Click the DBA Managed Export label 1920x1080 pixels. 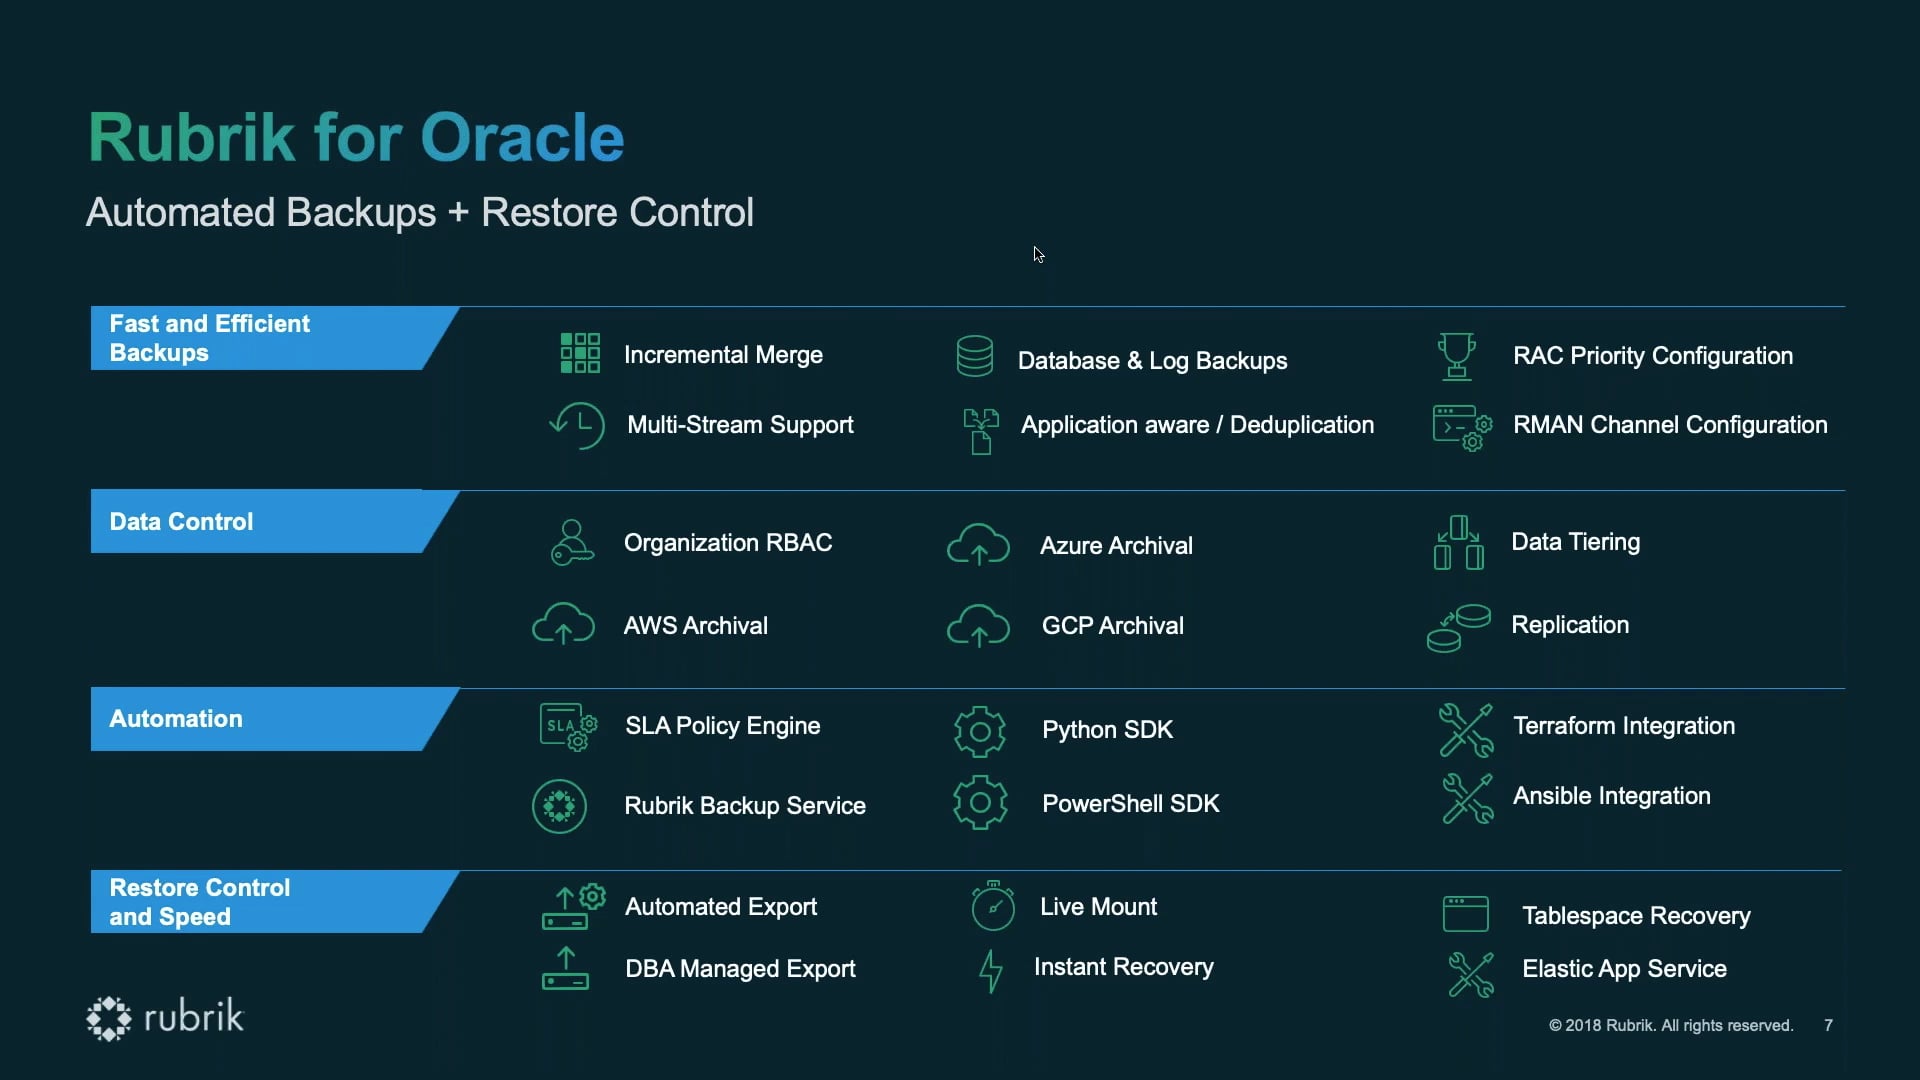740,969
